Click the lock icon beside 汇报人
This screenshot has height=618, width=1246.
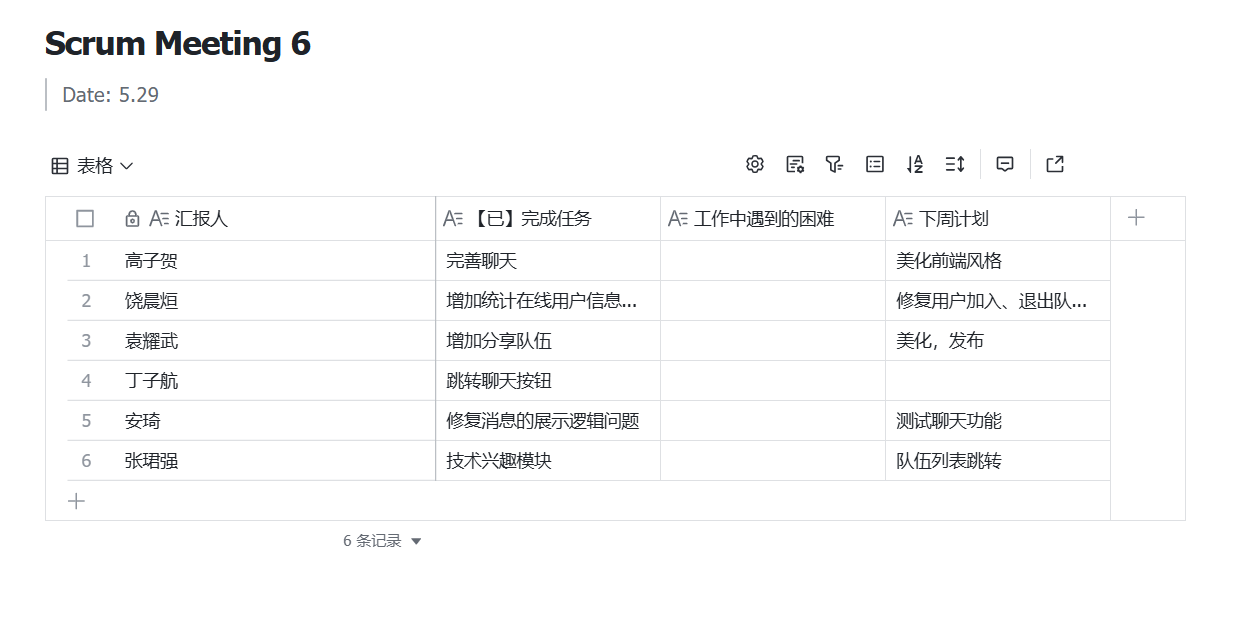[132, 218]
